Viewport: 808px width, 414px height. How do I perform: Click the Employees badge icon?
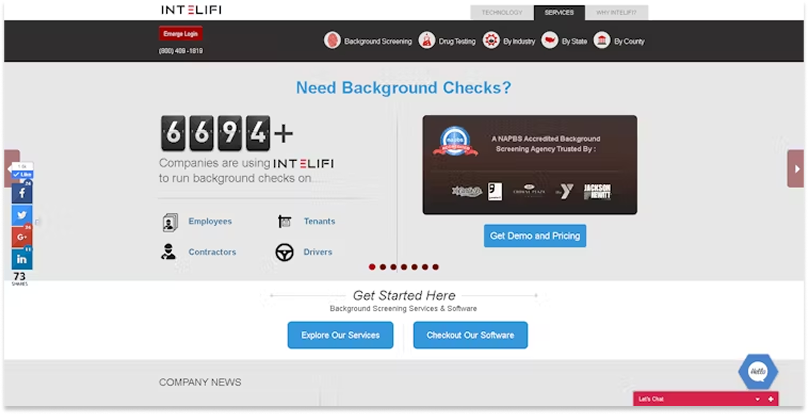coord(170,222)
